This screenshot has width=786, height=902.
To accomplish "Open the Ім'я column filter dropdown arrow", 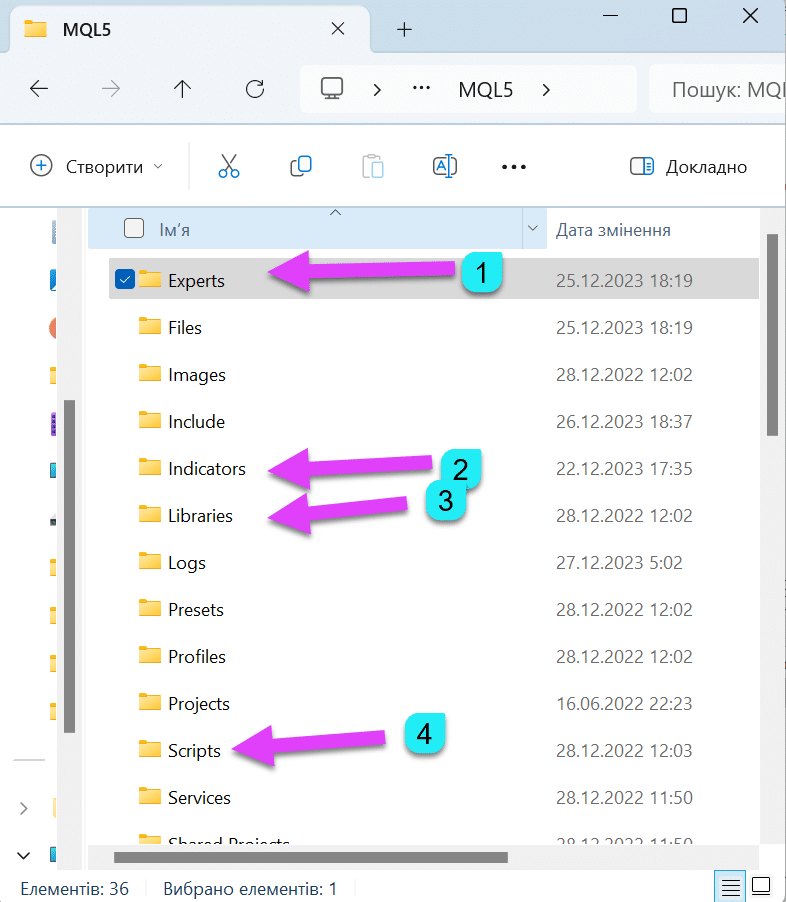I will (531, 229).
